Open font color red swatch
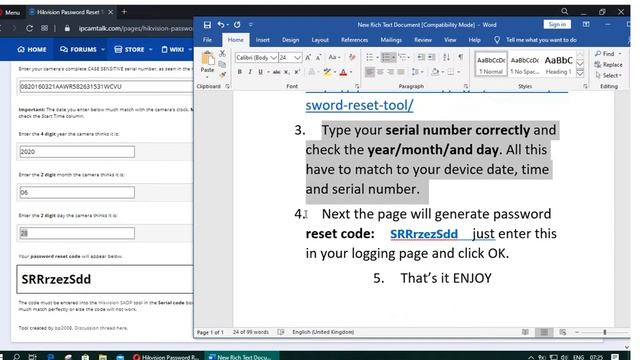 (x=343, y=72)
